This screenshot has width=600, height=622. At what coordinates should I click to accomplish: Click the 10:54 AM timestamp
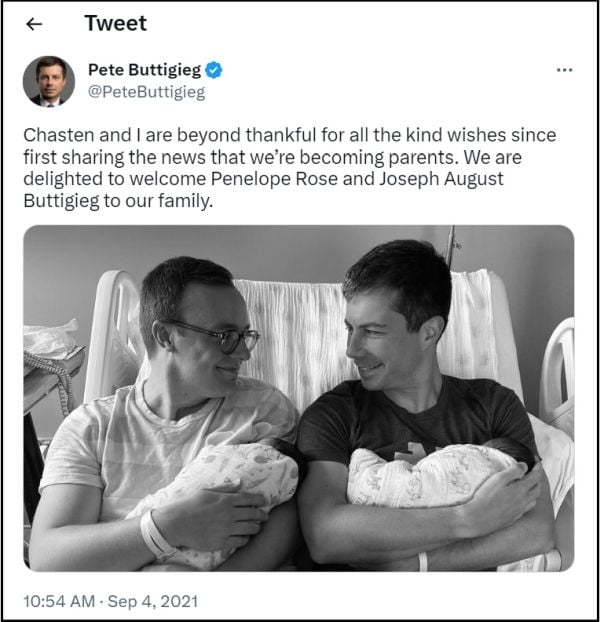(x=59, y=602)
